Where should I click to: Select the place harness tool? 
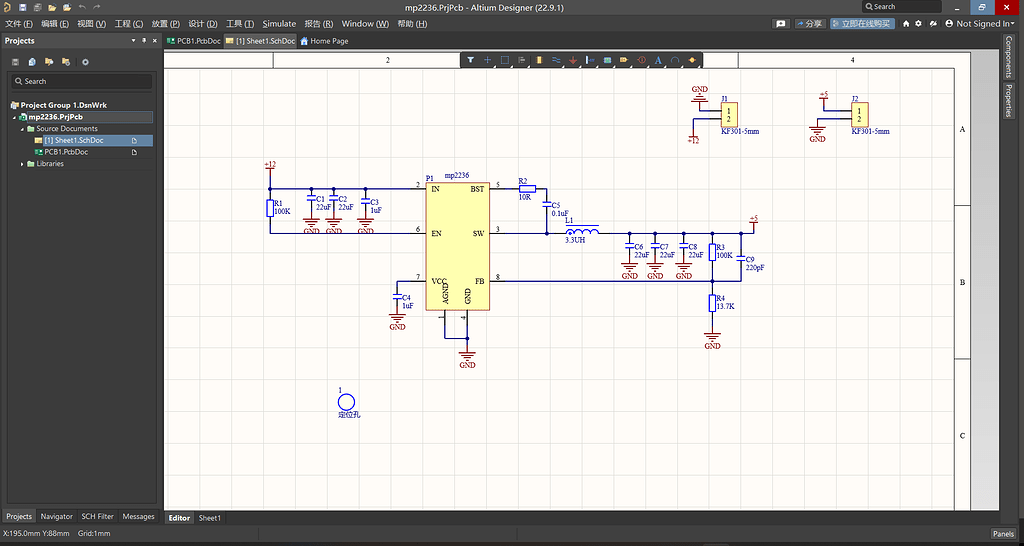click(x=590, y=60)
